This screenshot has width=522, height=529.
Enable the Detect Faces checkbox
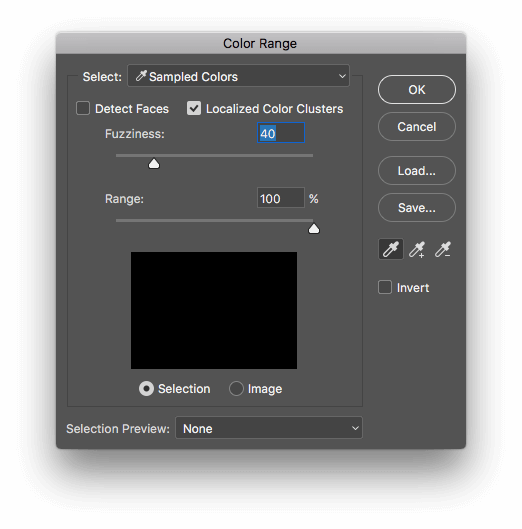pos(83,109)
